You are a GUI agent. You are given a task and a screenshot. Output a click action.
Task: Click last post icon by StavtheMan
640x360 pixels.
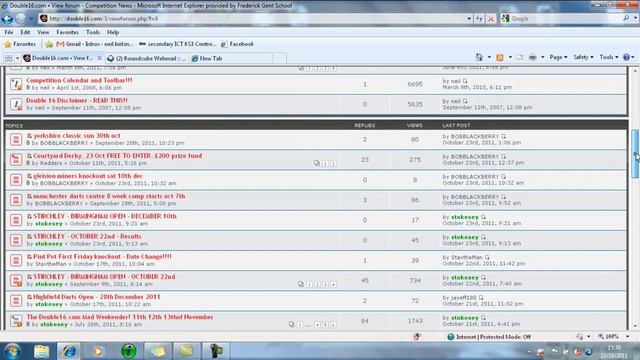[487, 258]
